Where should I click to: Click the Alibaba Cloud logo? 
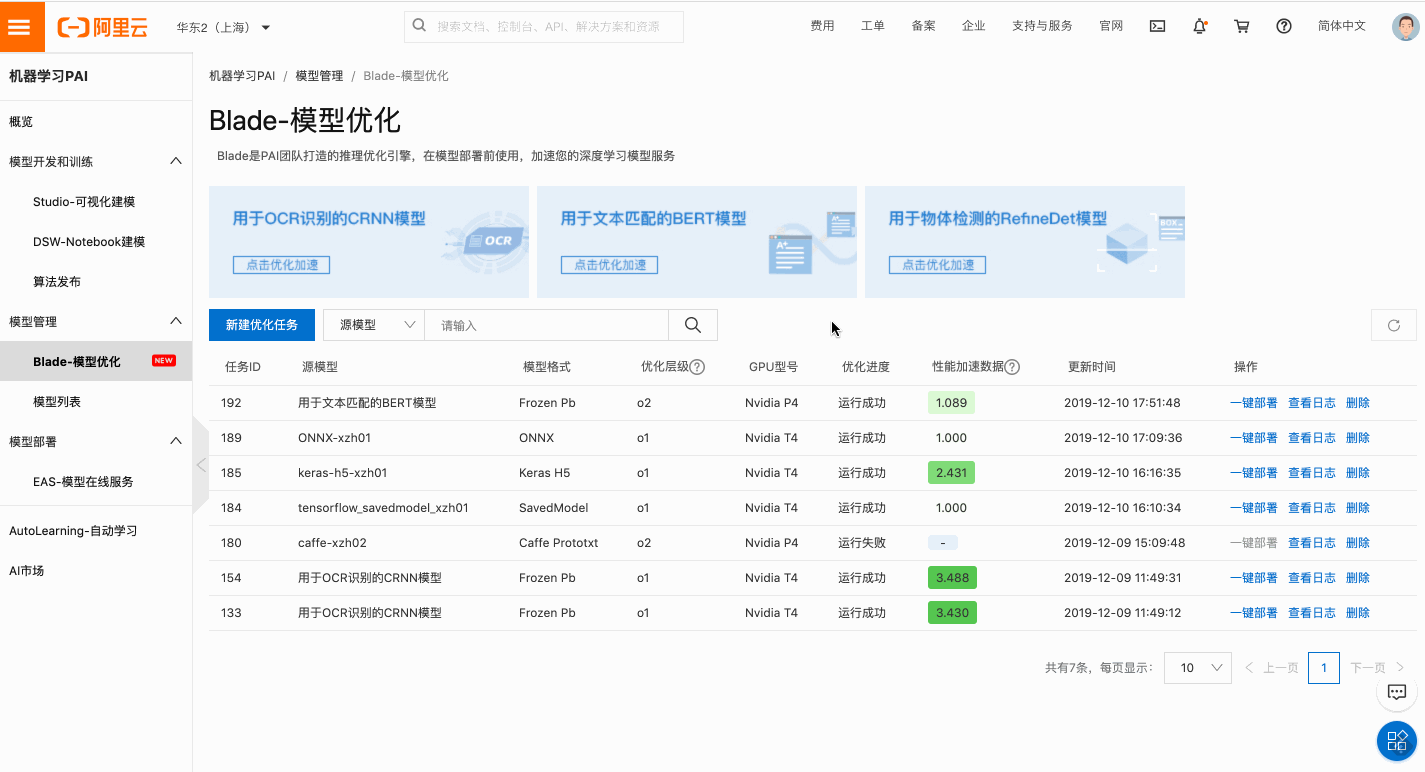[103, 27]
